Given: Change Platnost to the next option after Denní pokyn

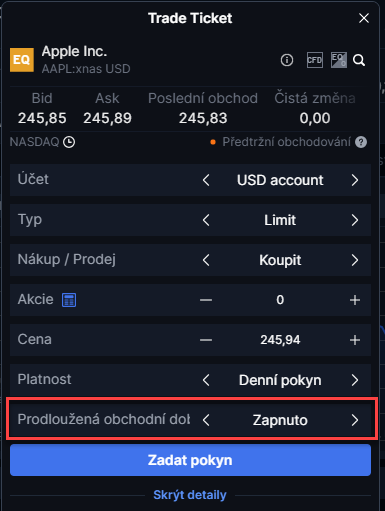Looking at the screenshot, I should pyautogui.click(x=355, y=380).
